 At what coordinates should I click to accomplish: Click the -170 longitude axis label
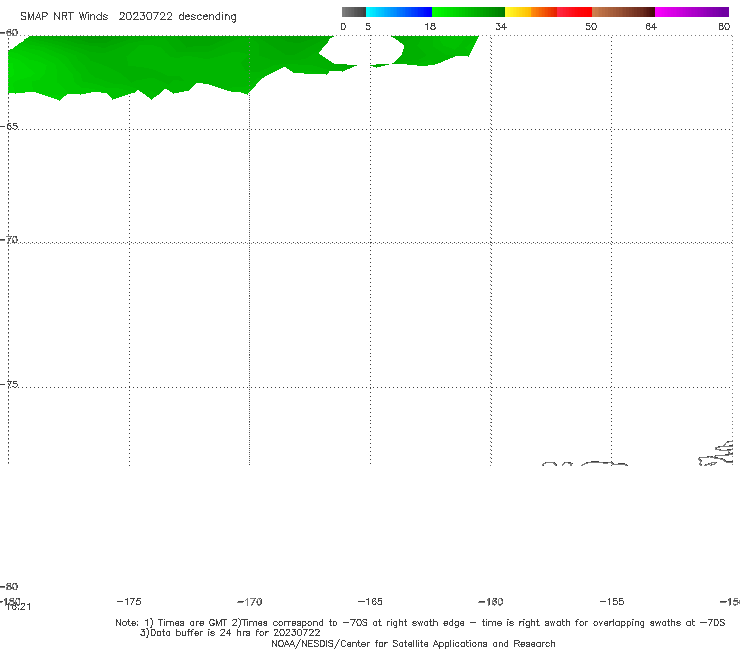pyautogui.click(x=250, y=601)
